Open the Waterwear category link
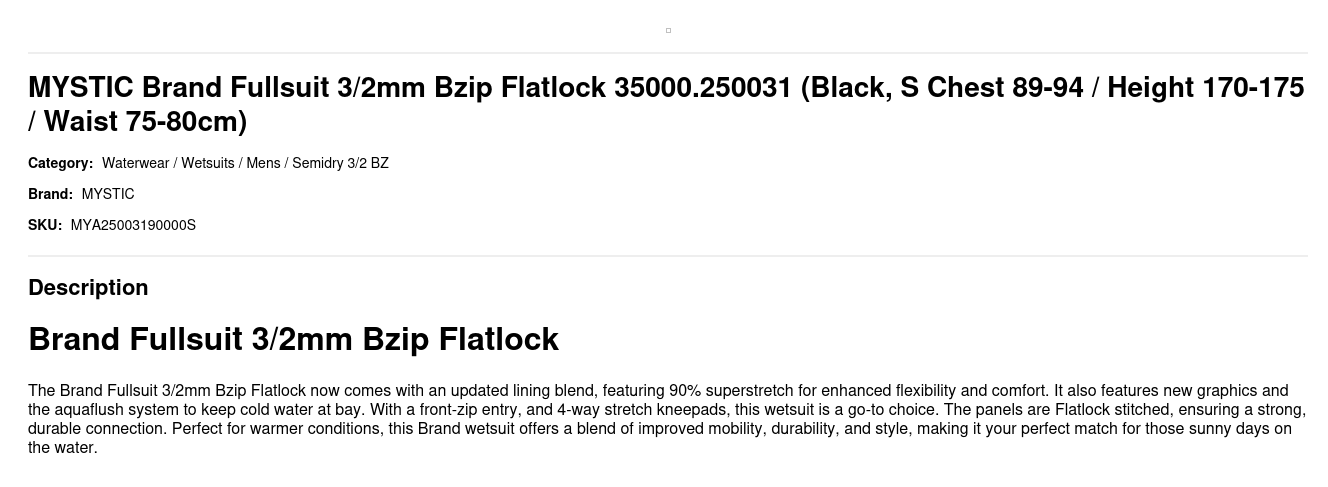Viewport: 1328px width, 487px height. 135,163
